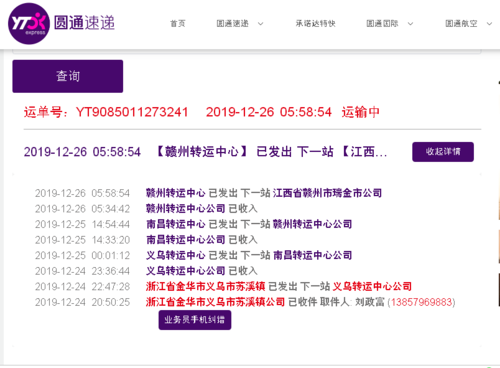Open 义乌转运中心公司 in the 23:36:44 row
This screenshot has width=500, height=368.
pos(186,271)
